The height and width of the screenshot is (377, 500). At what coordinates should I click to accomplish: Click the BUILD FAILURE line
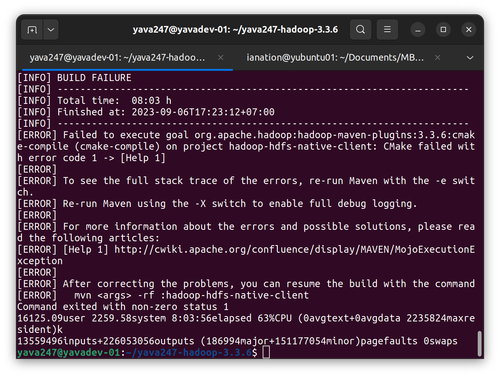coord(74,78)
